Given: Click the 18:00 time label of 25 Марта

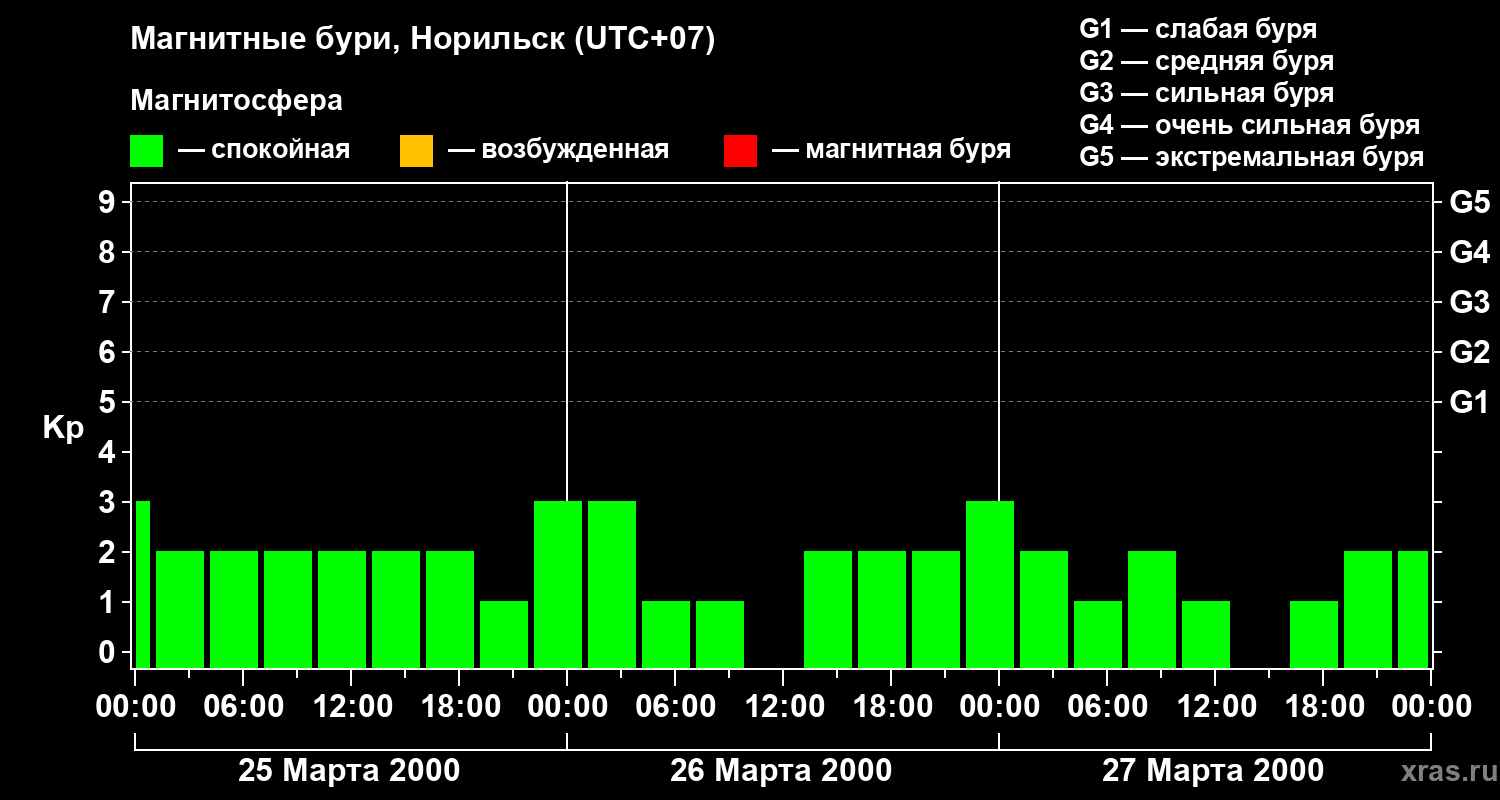Looking at the screenshot, I should pos(459,707).
